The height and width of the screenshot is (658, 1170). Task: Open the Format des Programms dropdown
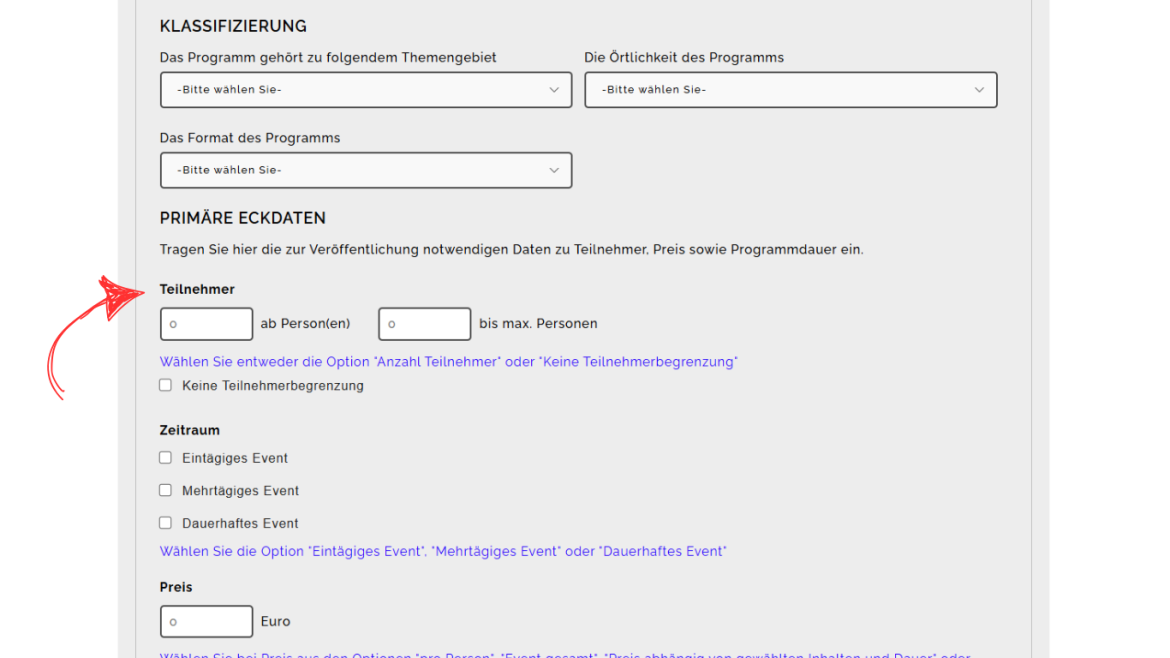coord(366,170)
